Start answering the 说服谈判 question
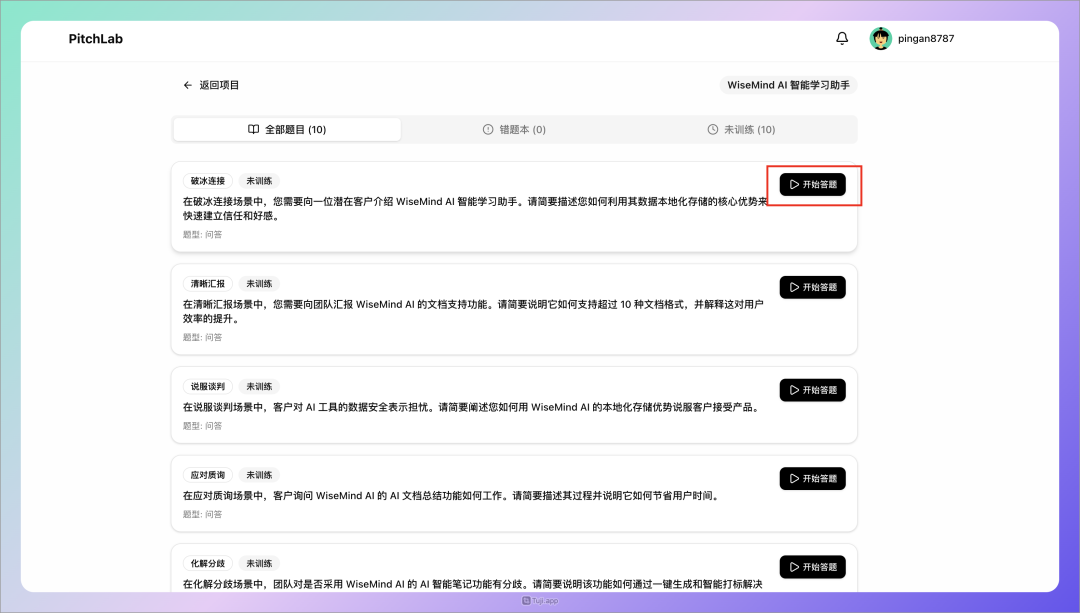This screenshot has height=613, width=1080. (x=812, y=390)
